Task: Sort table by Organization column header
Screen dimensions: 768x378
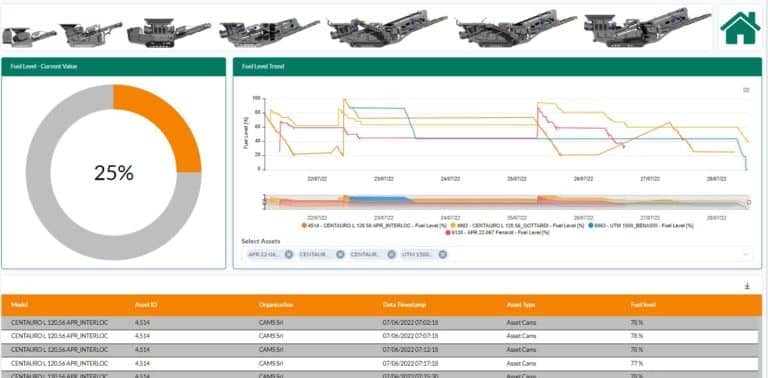Action: 276,305
